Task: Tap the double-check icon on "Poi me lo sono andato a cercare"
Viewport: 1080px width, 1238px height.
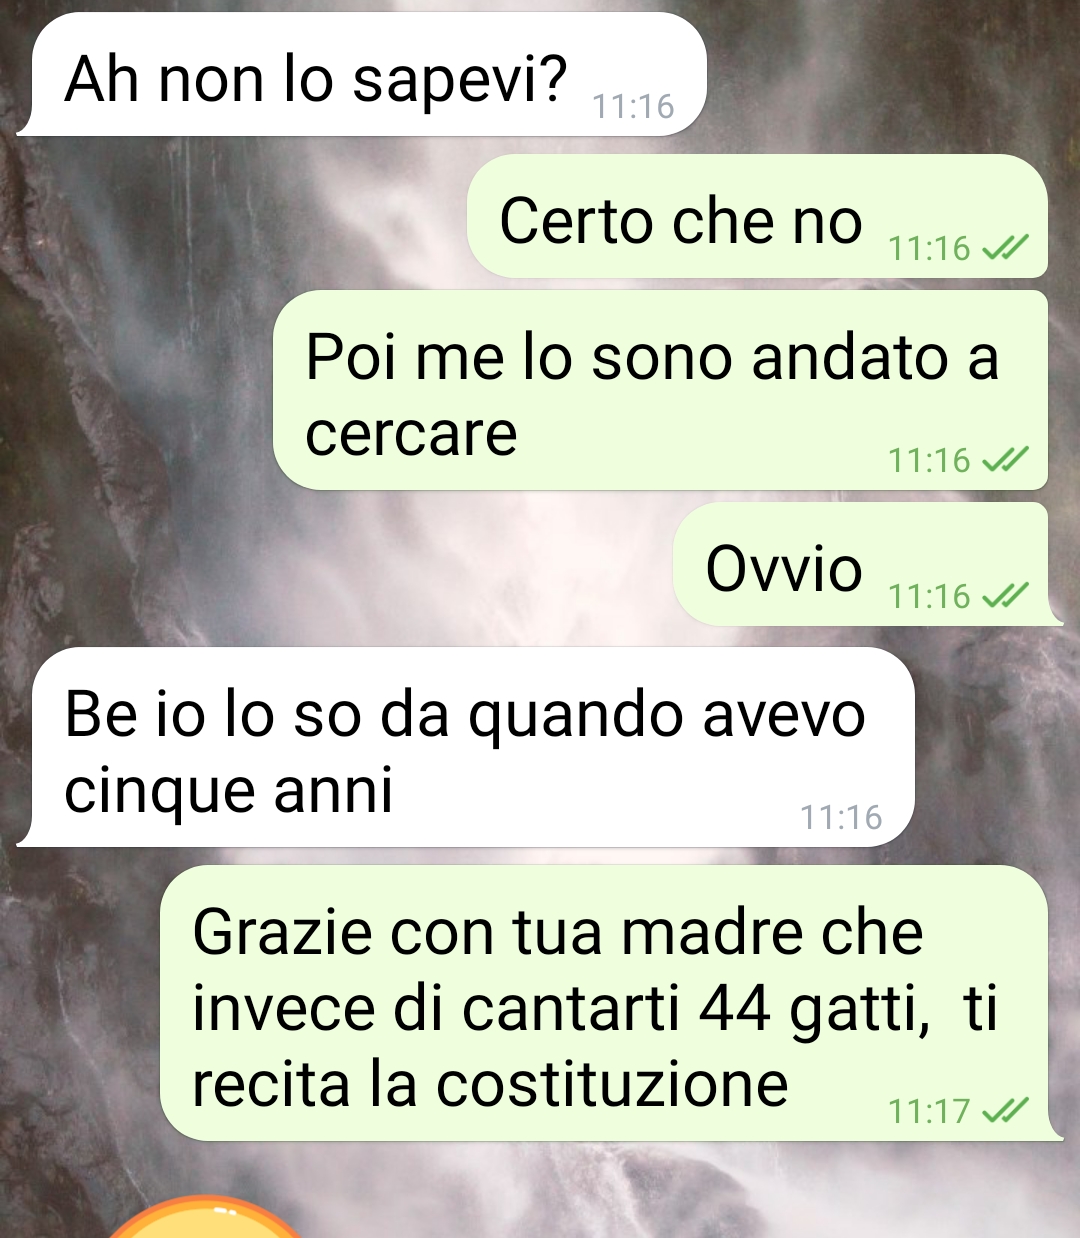Action: tap(1005, 459)
